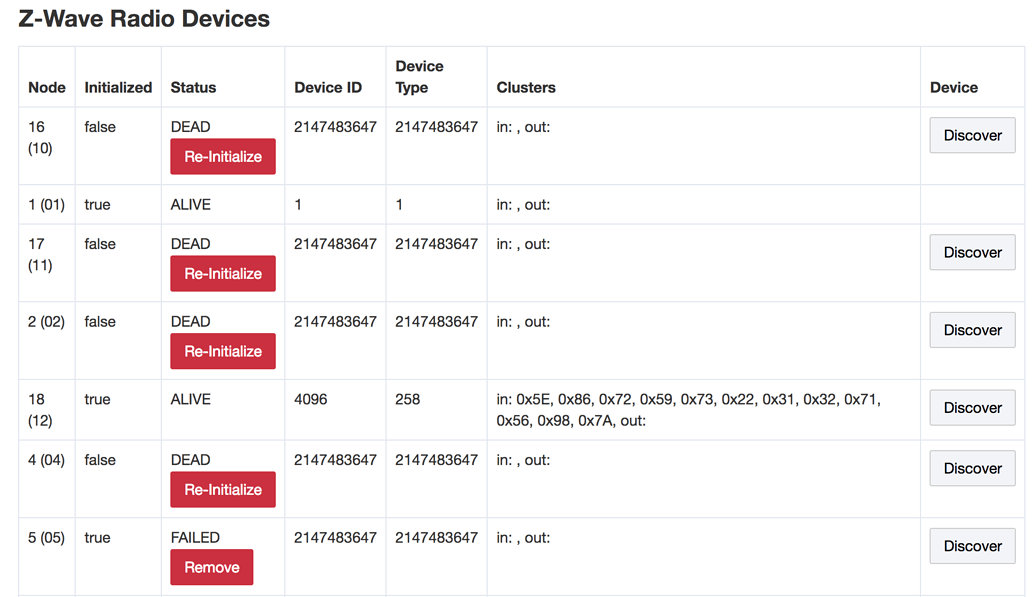Screen dimensions: 1035x597
Task: Click the Z-Wave Radio Devices heading
Action: click(x=144, y=18)
